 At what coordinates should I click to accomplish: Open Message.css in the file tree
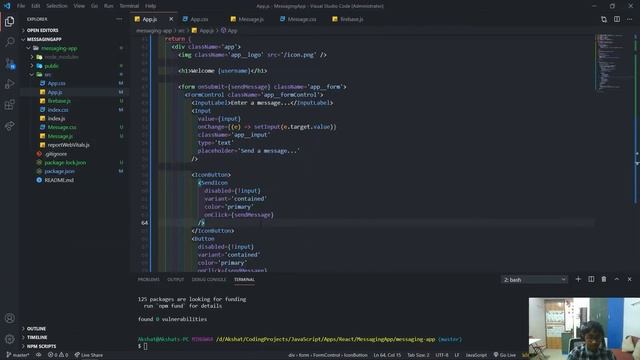pos(62,127)
